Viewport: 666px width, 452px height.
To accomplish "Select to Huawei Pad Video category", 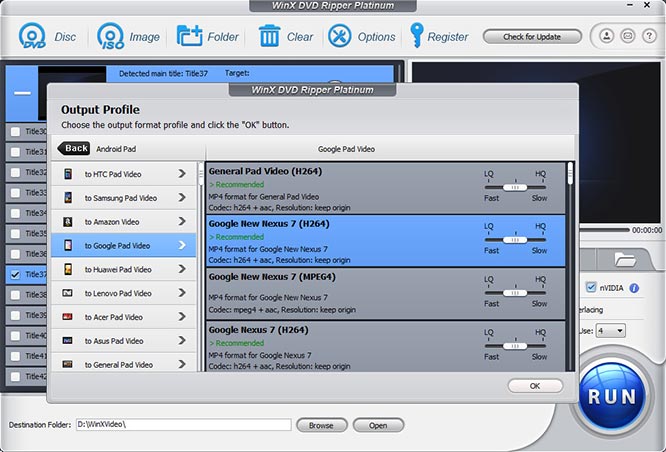I will pos(124,269).
